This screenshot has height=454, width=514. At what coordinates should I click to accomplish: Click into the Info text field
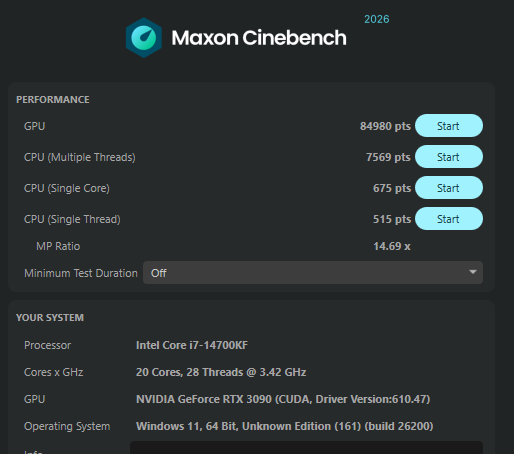click(x=306, y=448)
